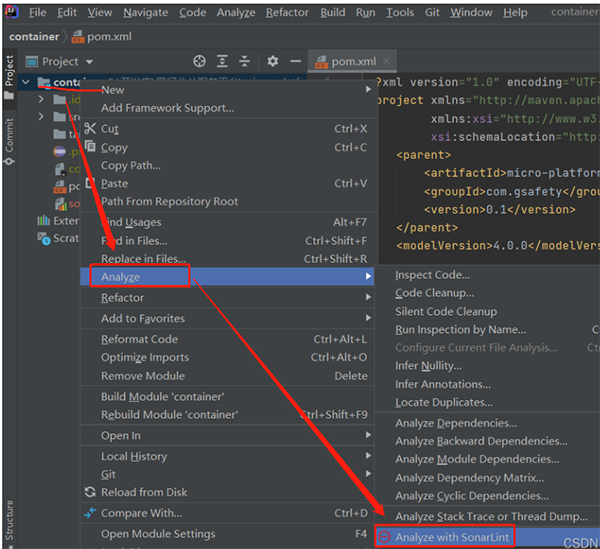
Task: Choose Find in Files...
Action: (228, 241)
